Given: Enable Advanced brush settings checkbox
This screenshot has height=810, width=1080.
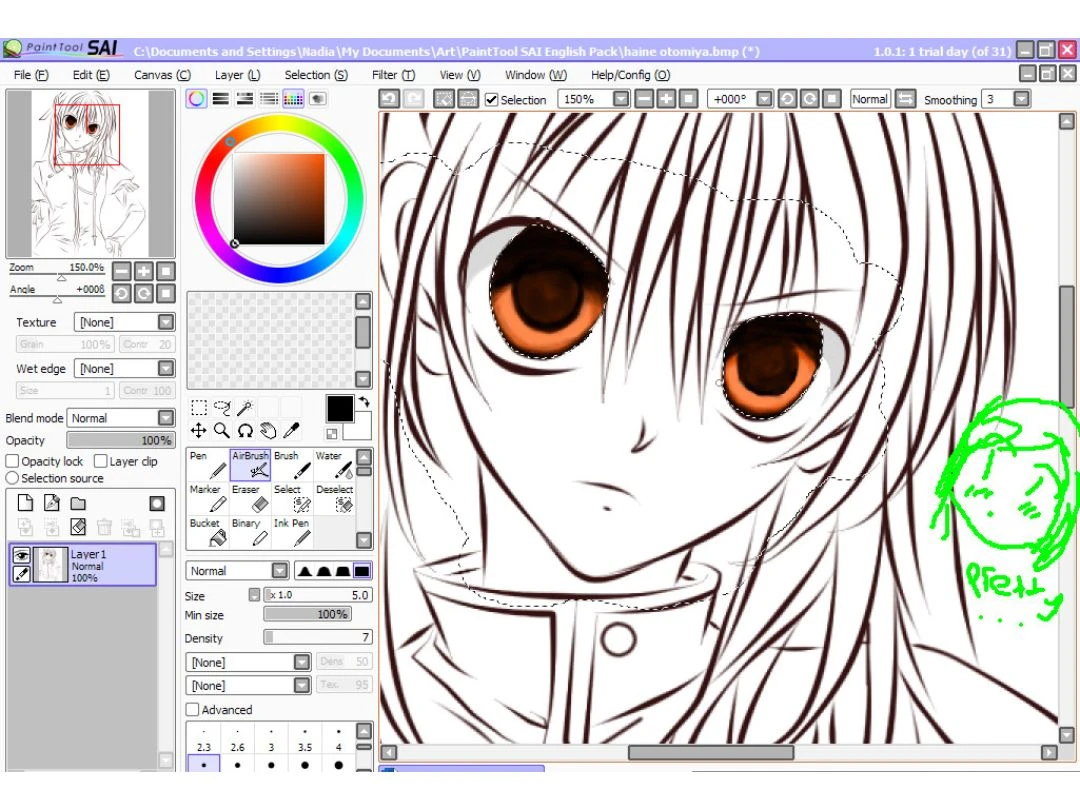Looking at the screenshot, I should 193,709.
